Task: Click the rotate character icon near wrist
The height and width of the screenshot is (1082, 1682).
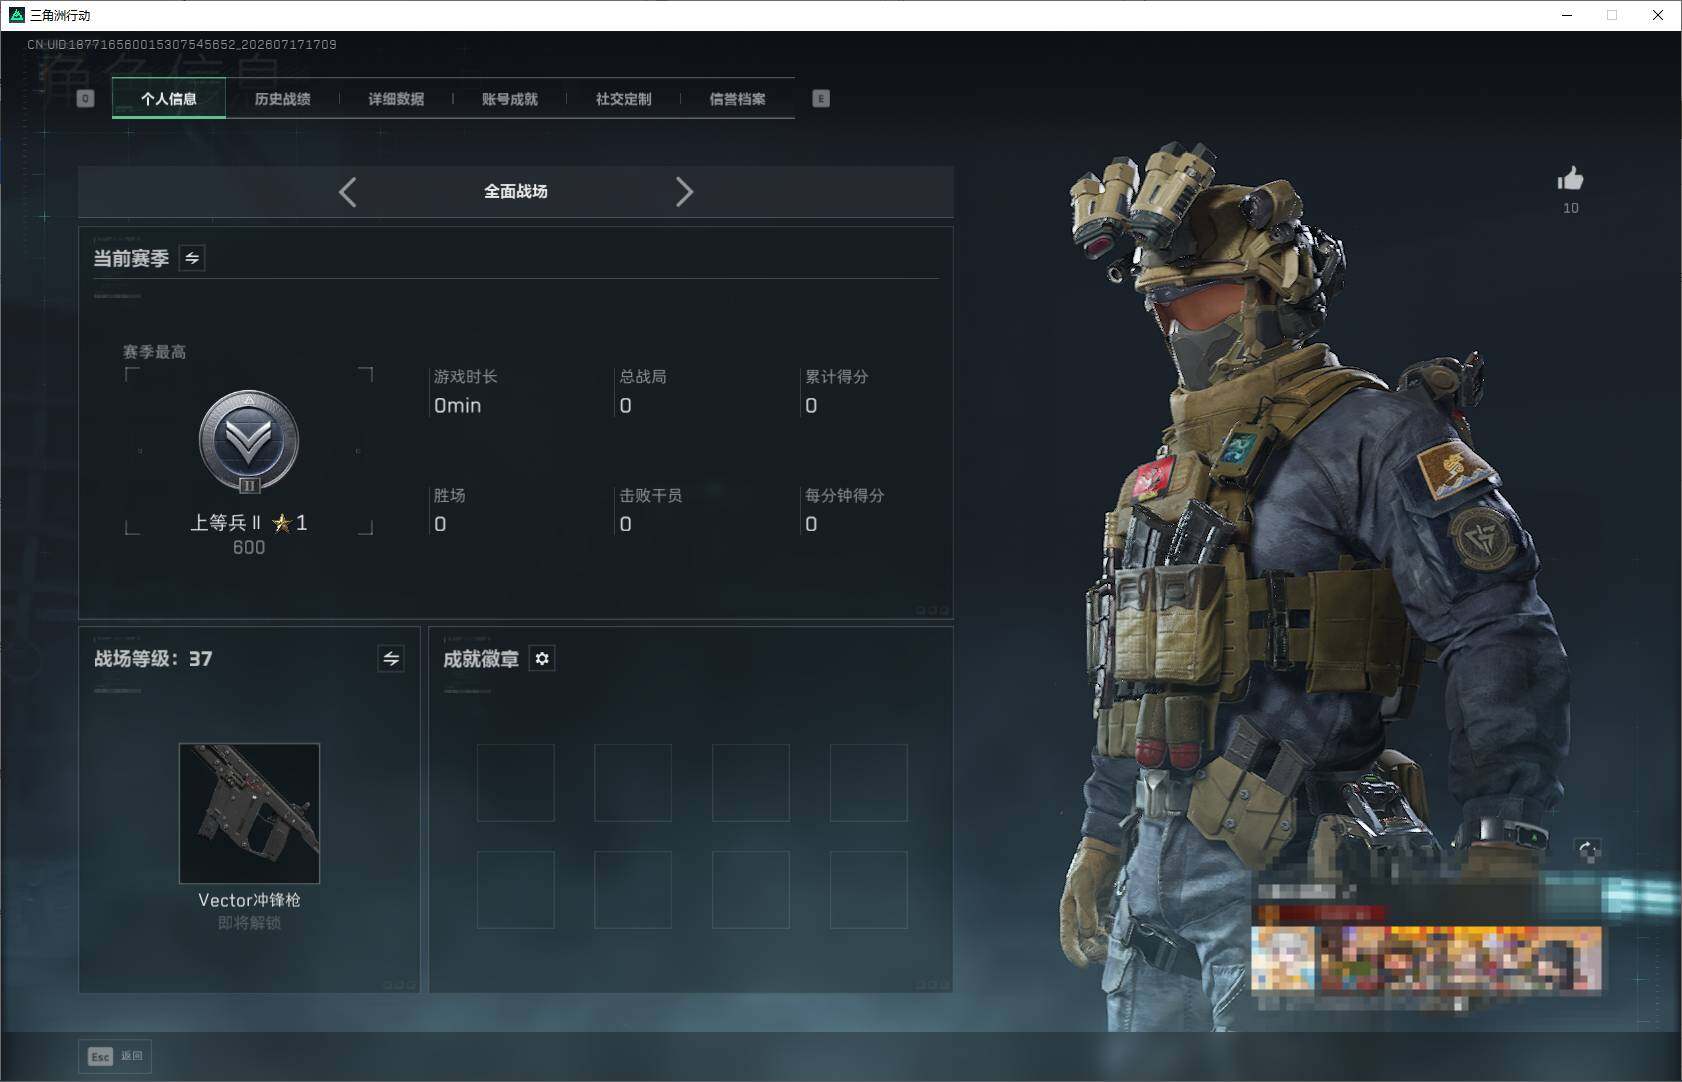Action: point(1588,850)
